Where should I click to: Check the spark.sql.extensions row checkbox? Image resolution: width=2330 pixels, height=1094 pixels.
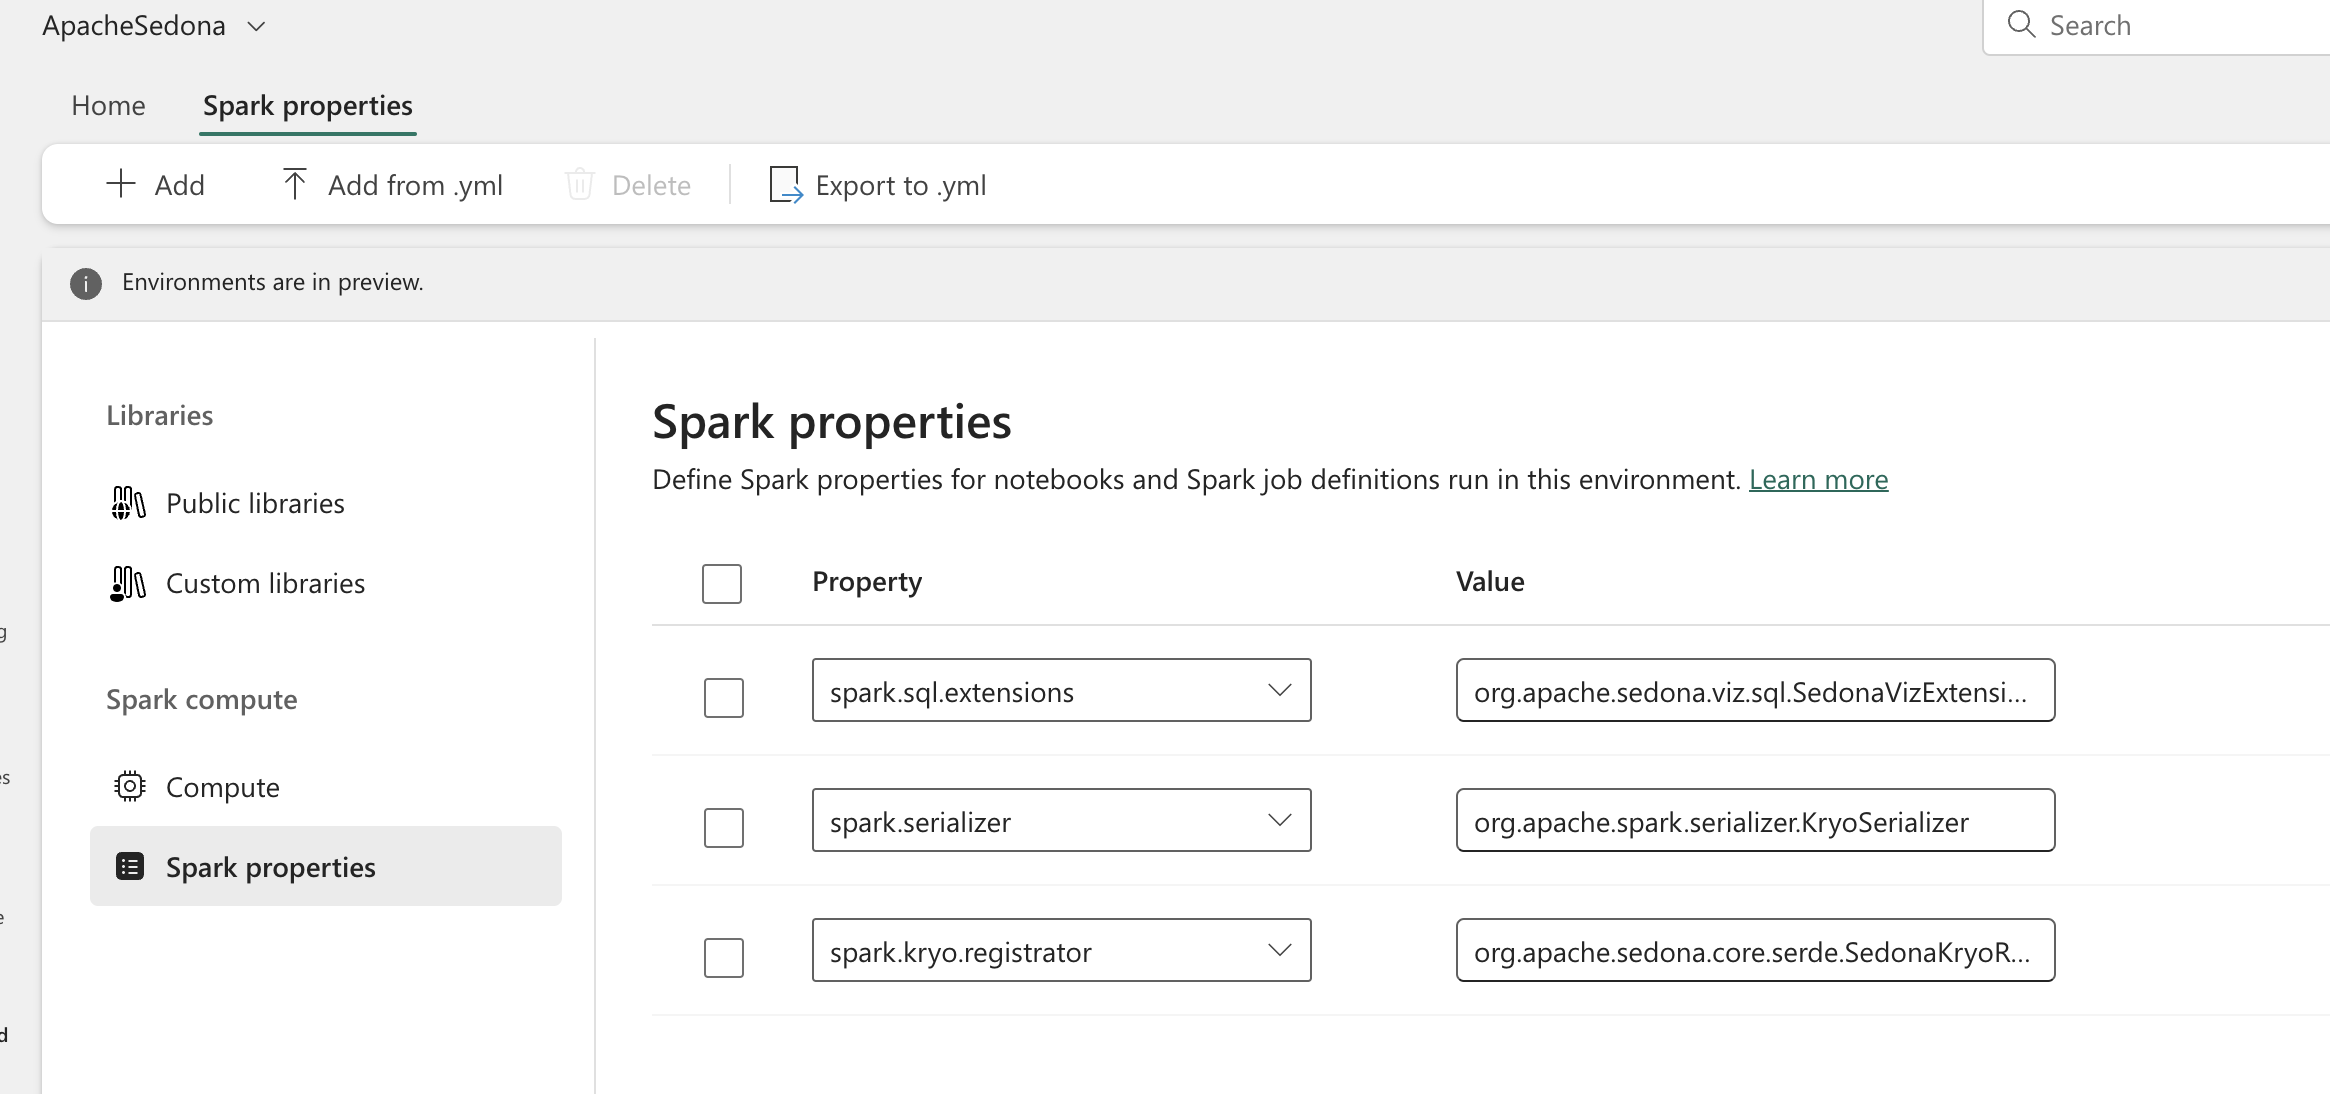pos(723,698)
